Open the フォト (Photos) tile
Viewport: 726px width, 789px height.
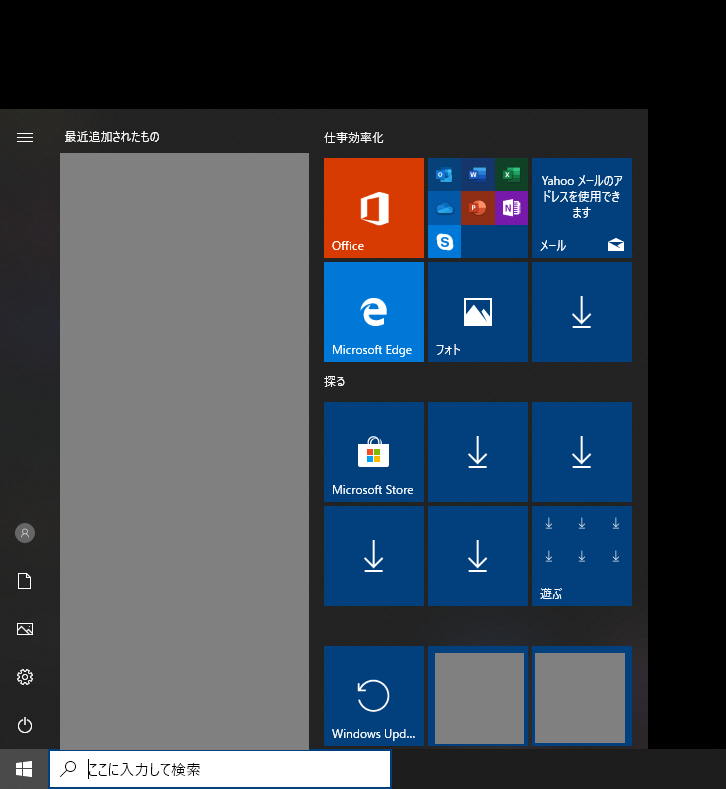(x=477, y=312)
